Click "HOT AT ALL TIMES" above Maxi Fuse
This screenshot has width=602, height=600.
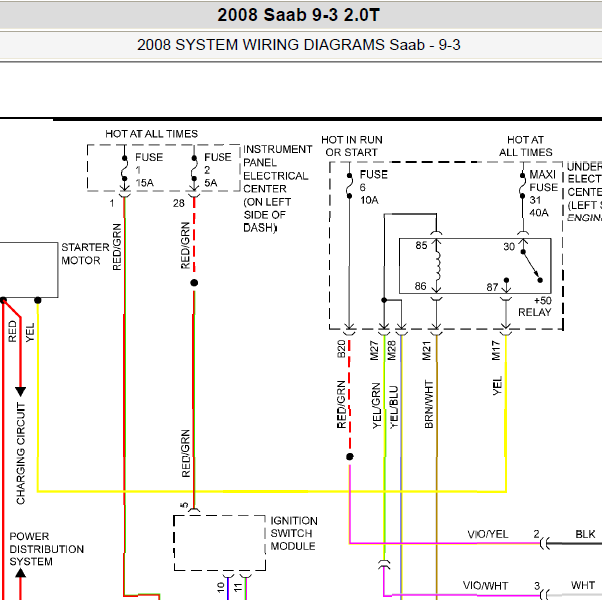tap(525, 146)
